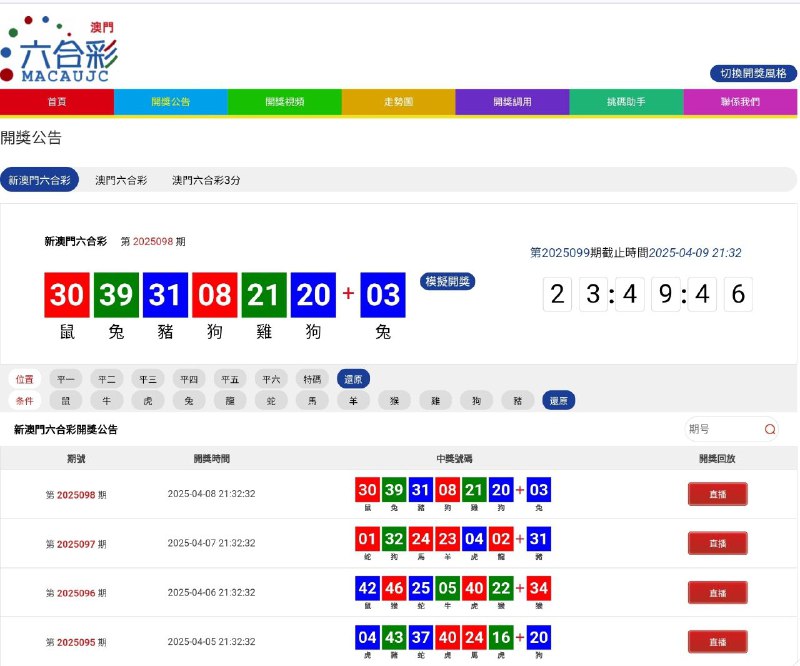Click the 切換開獎風格 button
This screenshot has height=666, width=800.
click(753, 73)
